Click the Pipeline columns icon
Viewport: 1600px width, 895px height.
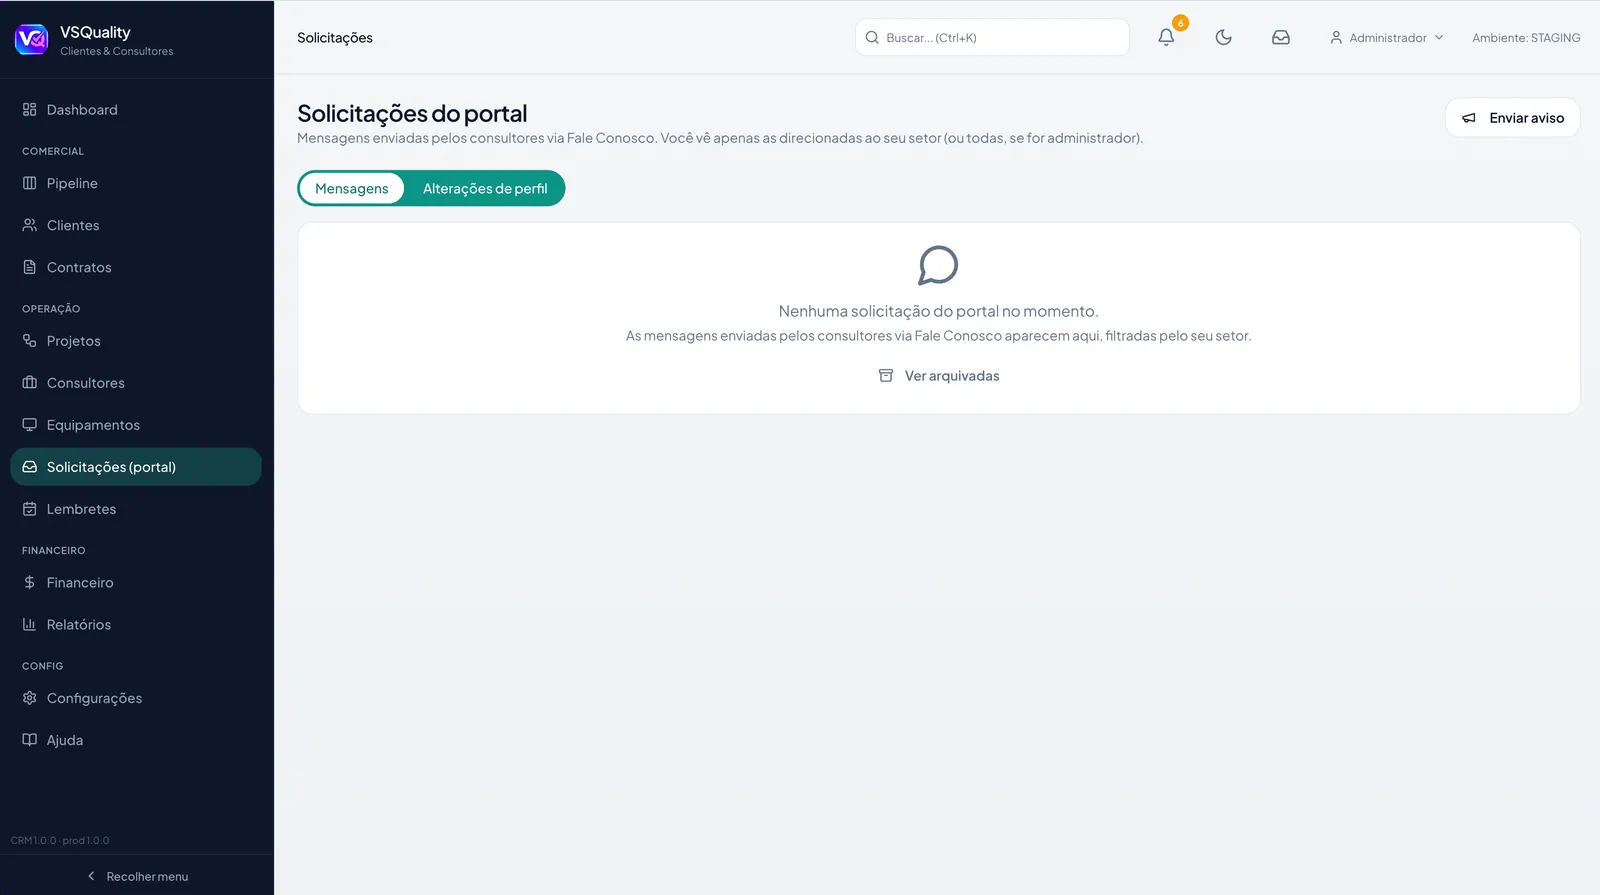[x=30, y=184]
